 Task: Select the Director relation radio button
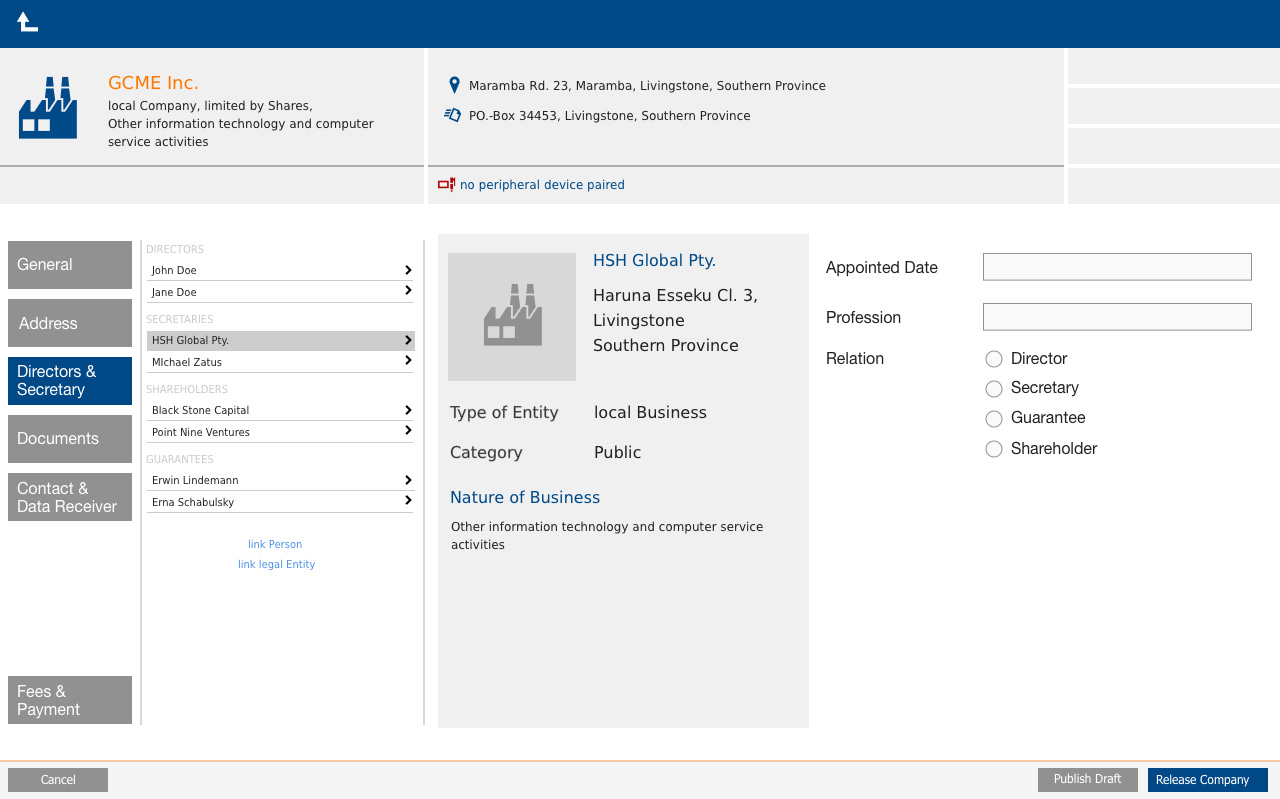click(x=994, y=359)
